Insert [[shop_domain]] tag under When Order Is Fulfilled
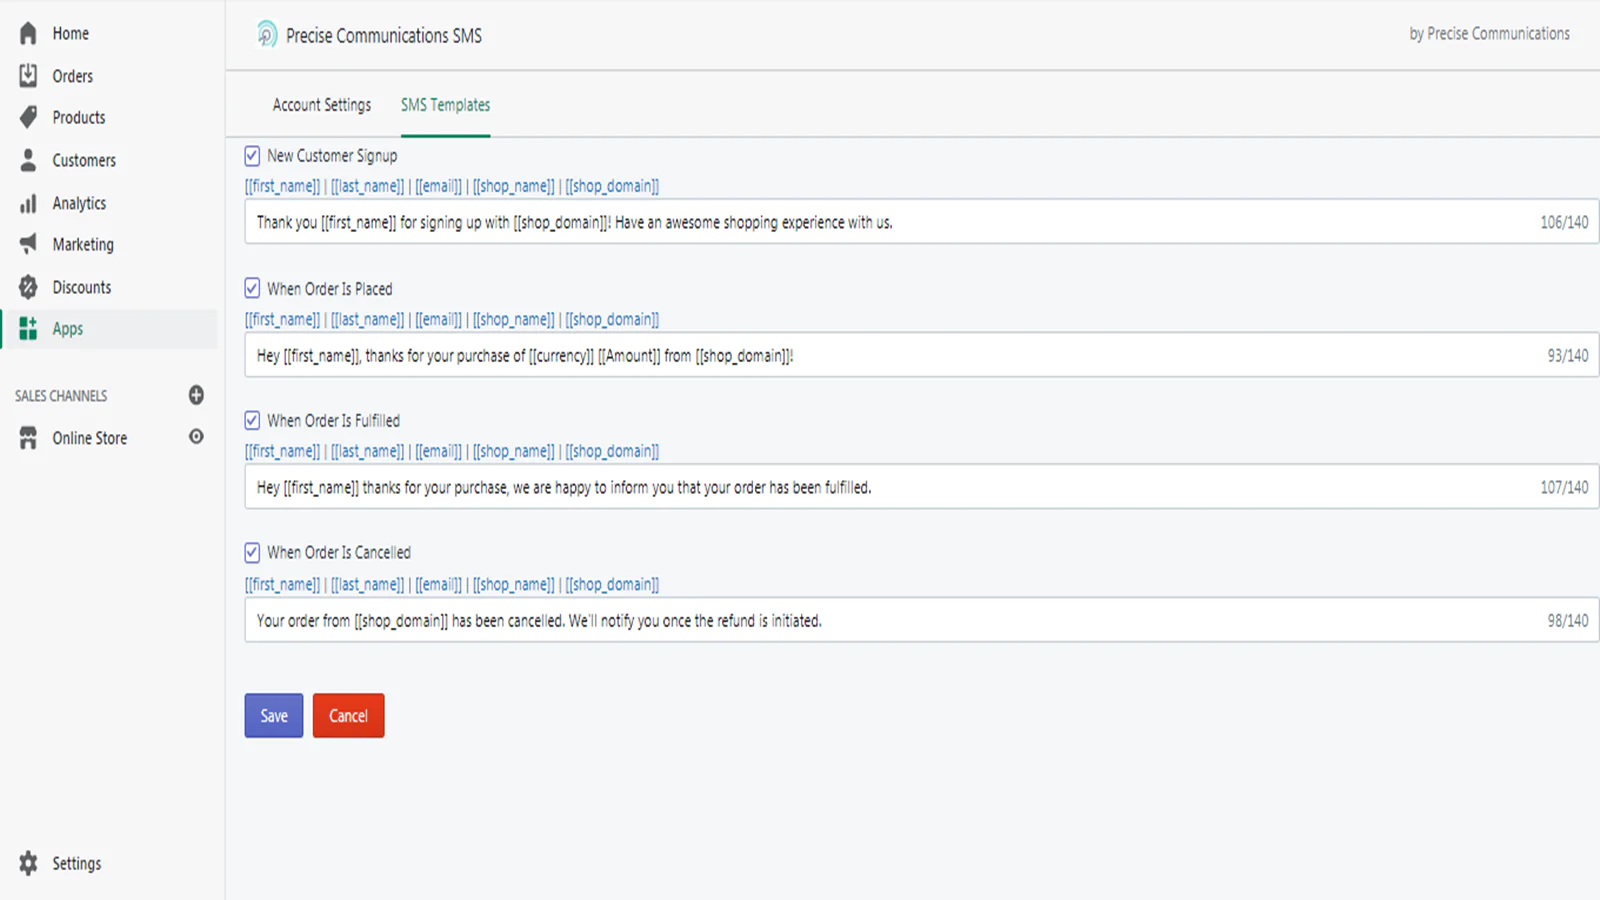 pos(612,451)
